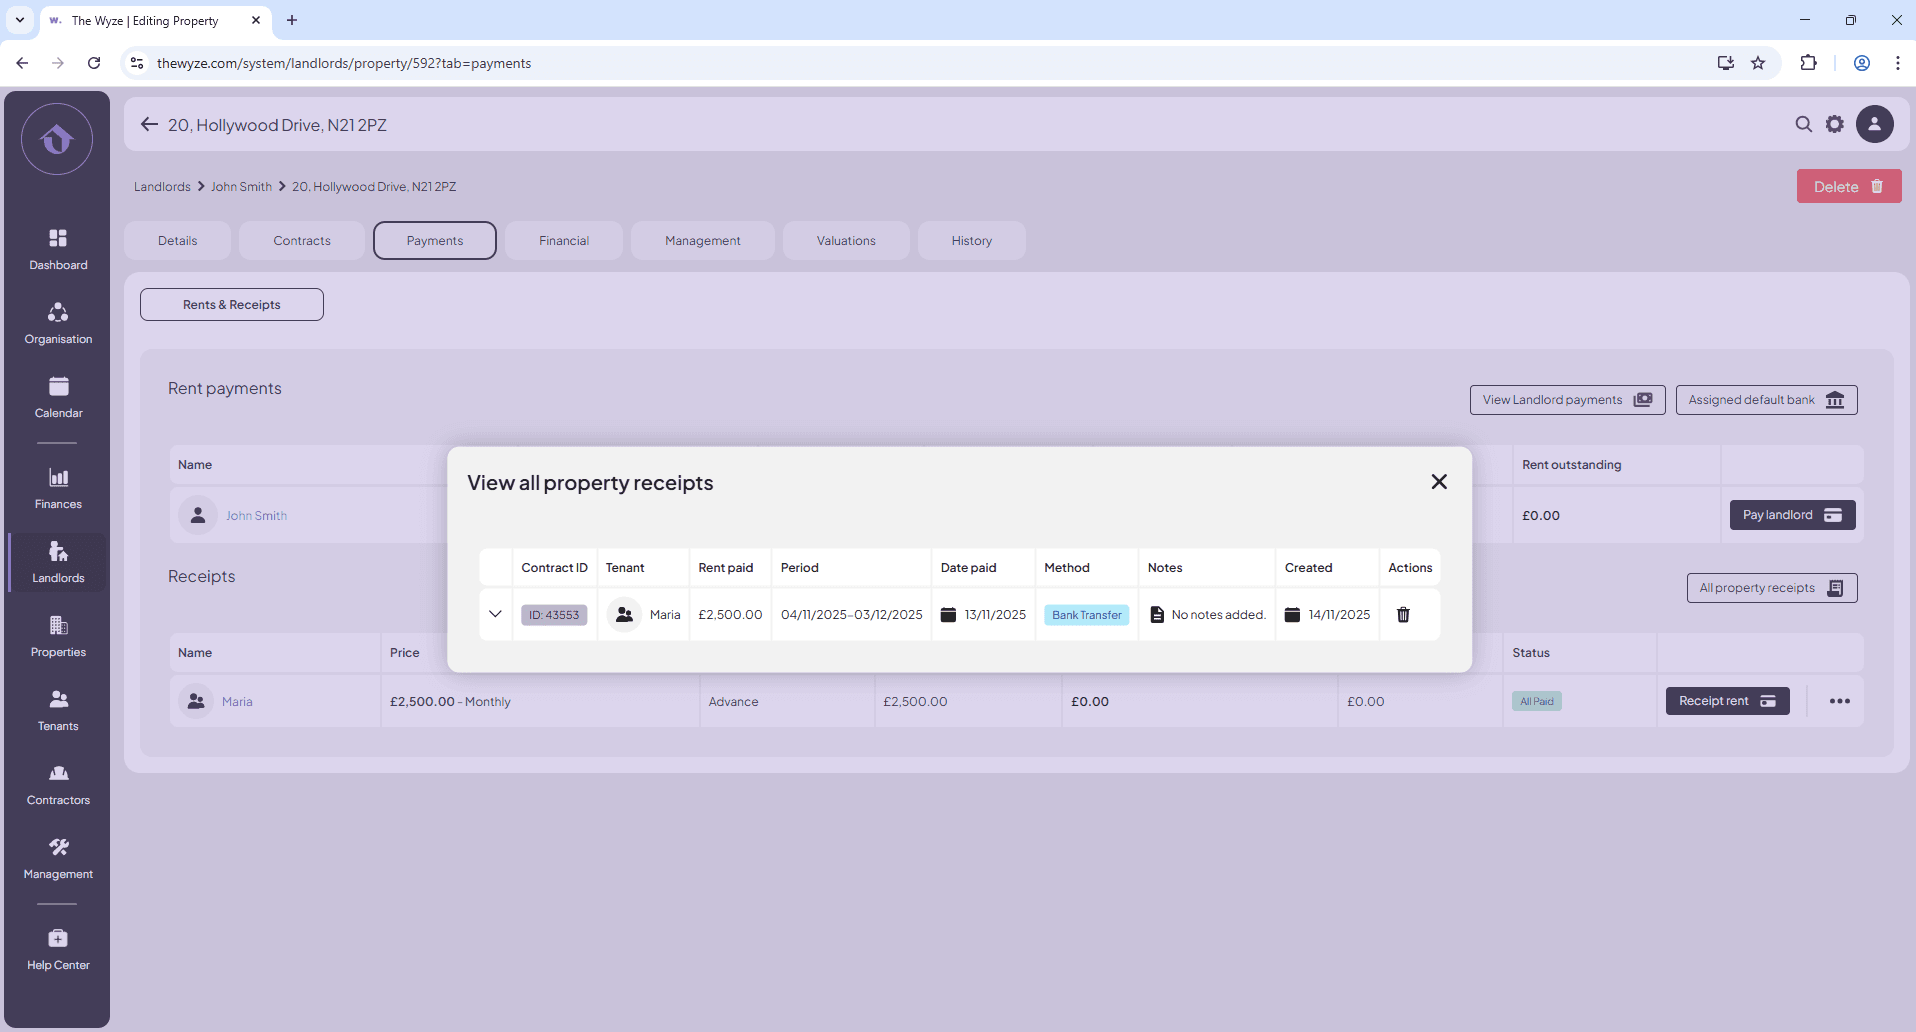Image resolution: width=1916 pixels, height=1032 pixels.
Task: Open the three-dots menu for Maria's receipt
Action: (x=1839, y=701)
